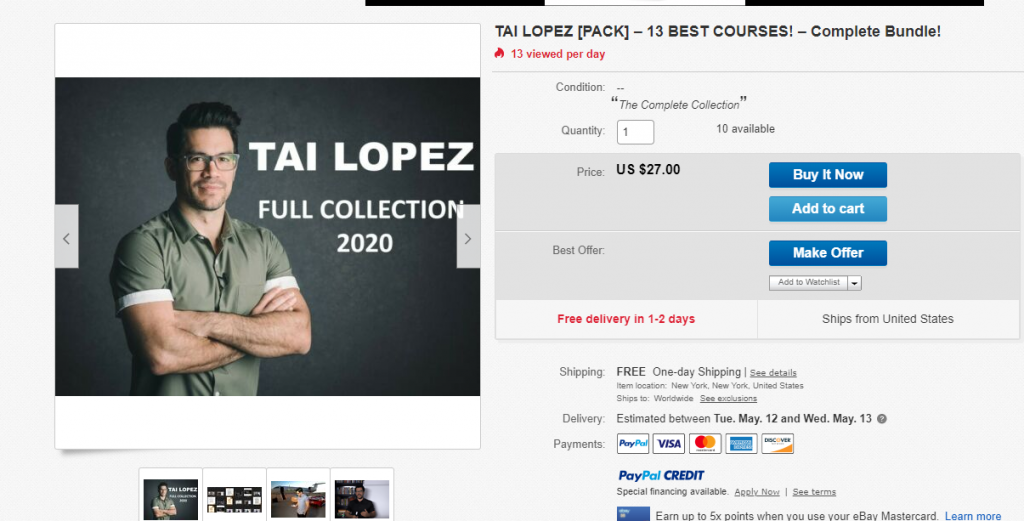The height and width of the screenshot is (521, 1024).
Task: Click the Discover card icon
Action: point(777,443)
